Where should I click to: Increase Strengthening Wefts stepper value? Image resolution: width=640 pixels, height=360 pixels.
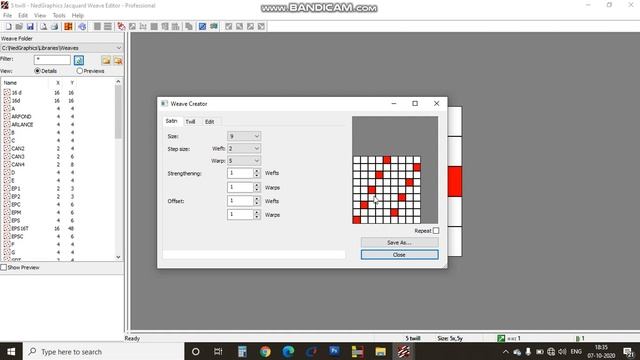tap(257, 171)
